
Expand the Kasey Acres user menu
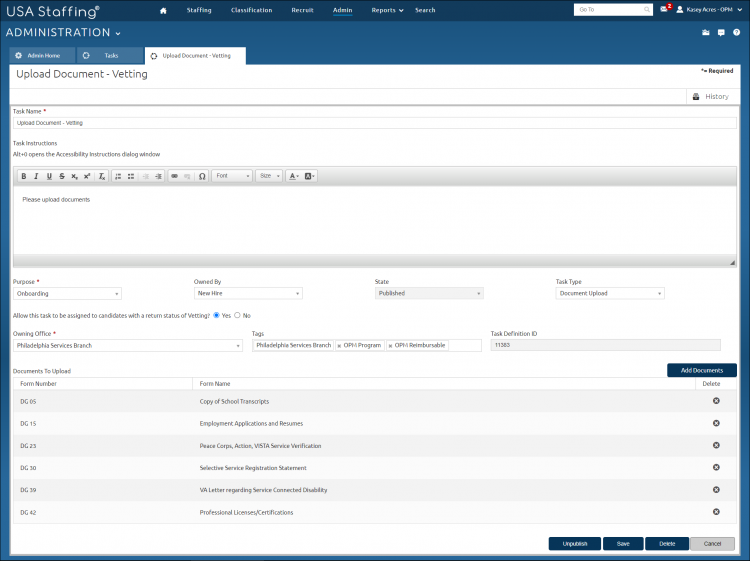(x=739, y=10)
